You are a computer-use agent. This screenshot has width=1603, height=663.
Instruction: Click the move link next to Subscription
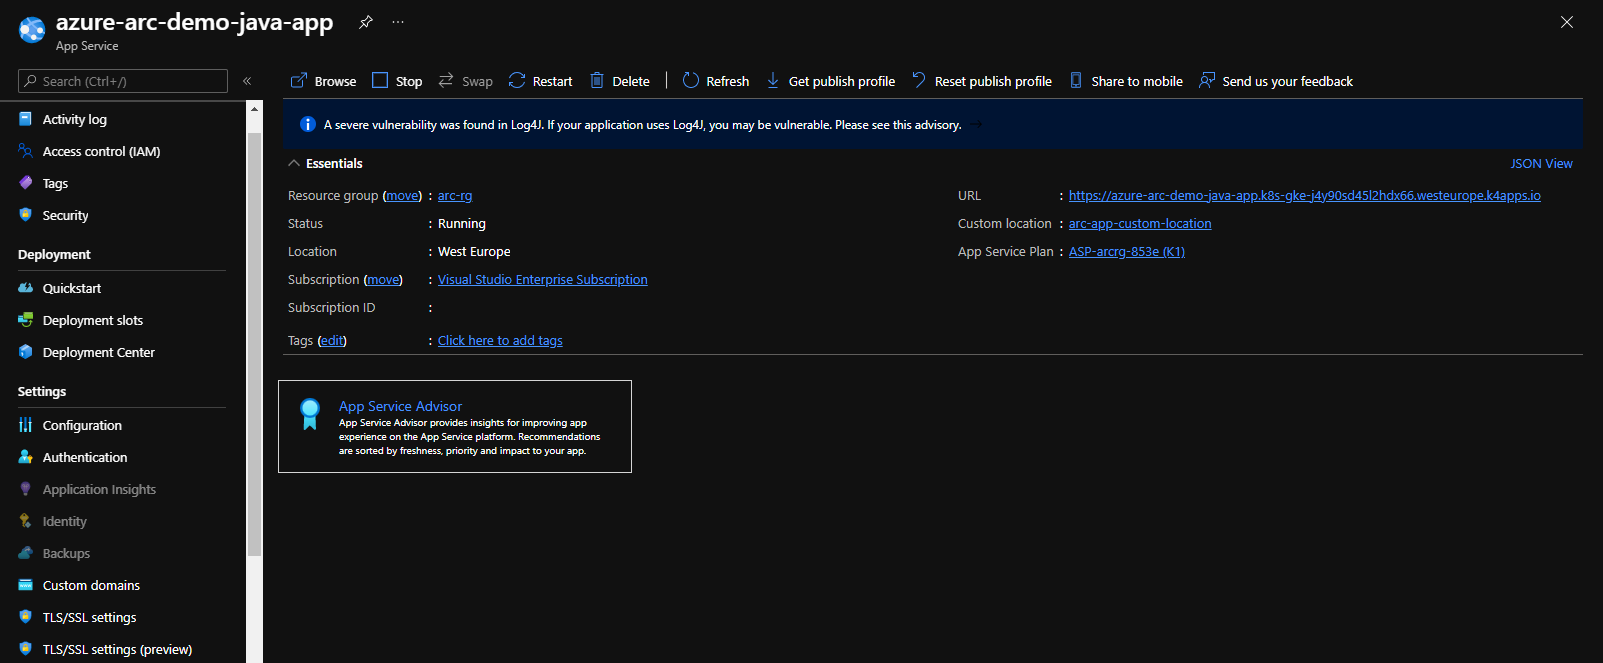383,280
